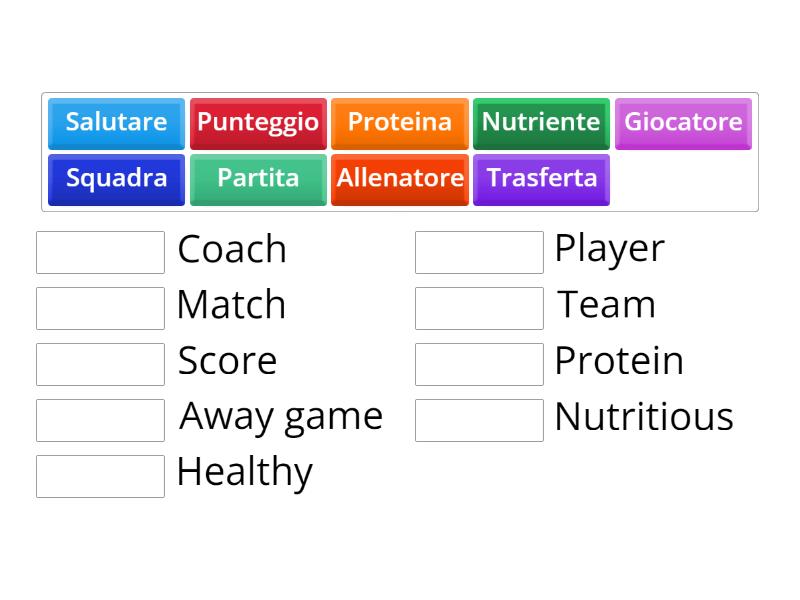Screen dimensions: 800x600
Task: Click the answer slot beside Score
Action: (x=99, y=363)
